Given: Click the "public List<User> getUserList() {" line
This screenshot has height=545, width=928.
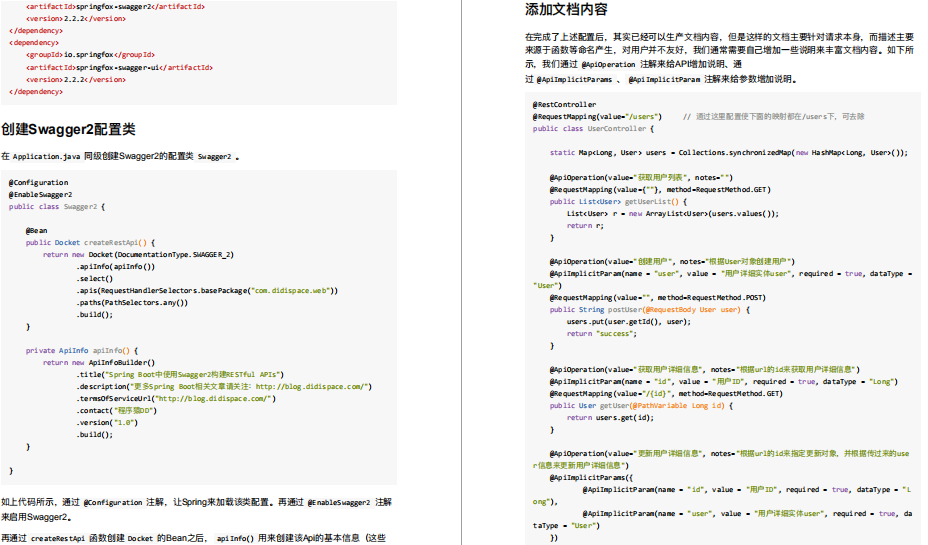Looking at the screenshot, I should pos(618,201).
